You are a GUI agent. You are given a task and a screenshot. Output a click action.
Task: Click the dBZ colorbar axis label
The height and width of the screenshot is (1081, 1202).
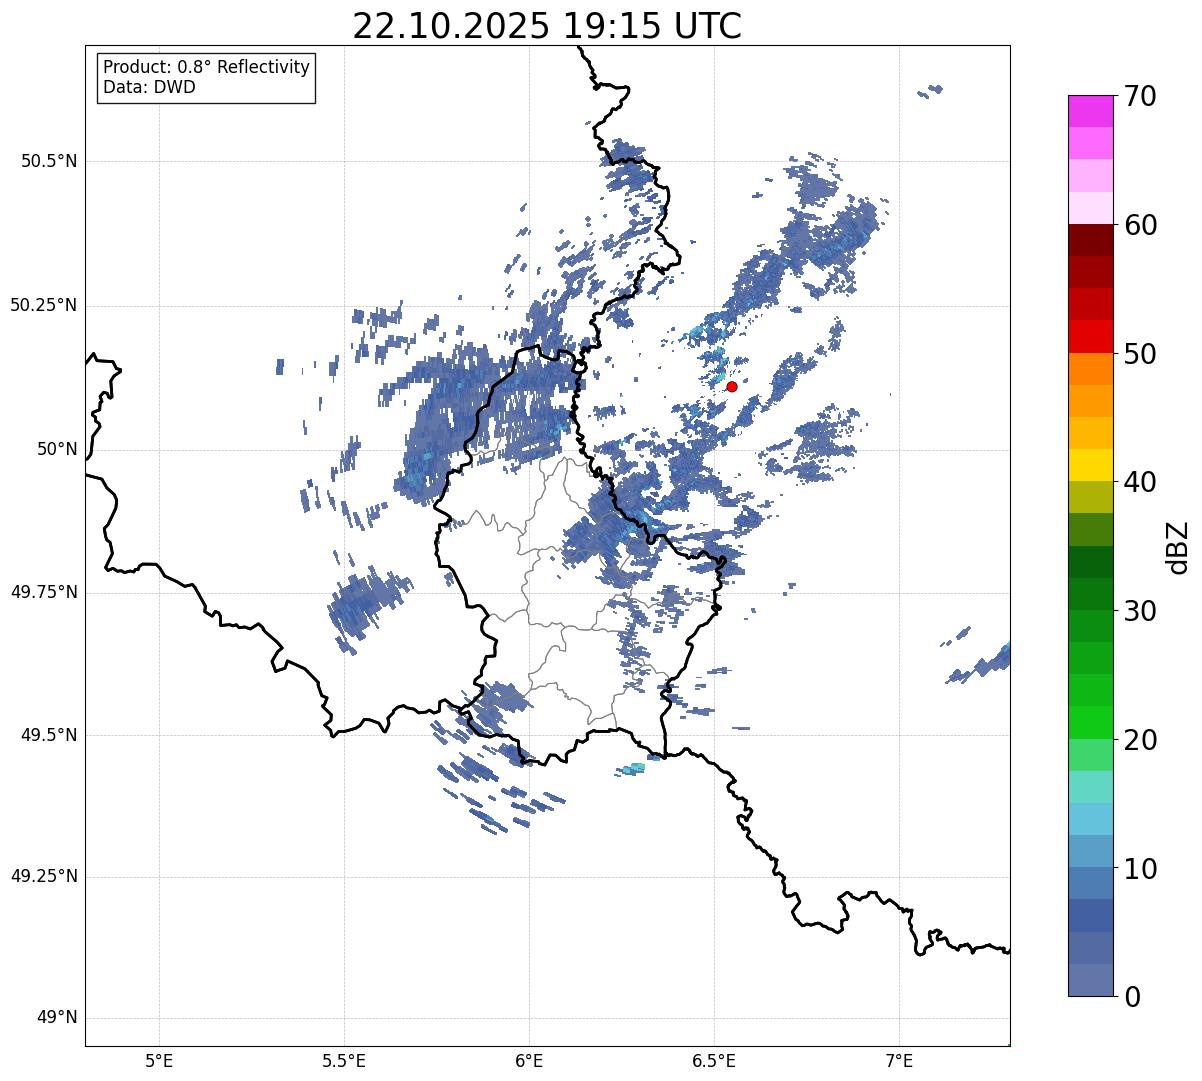[1178, 546]
